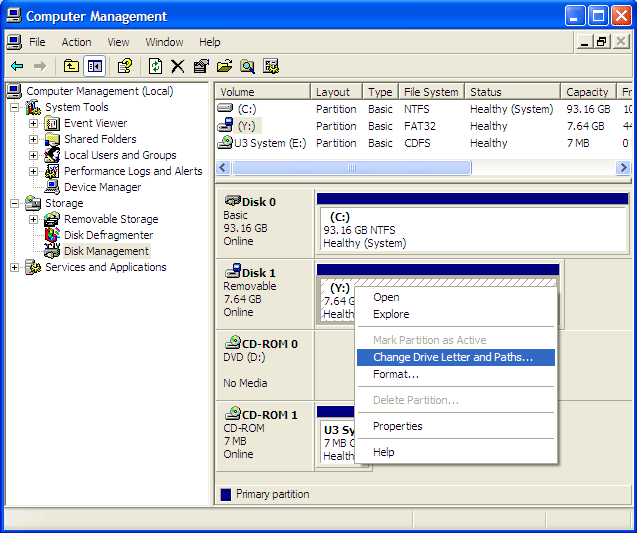Click volume list scrollbar right arrow
This screenshot has height=533, width=637.
[x=623, y=167]
